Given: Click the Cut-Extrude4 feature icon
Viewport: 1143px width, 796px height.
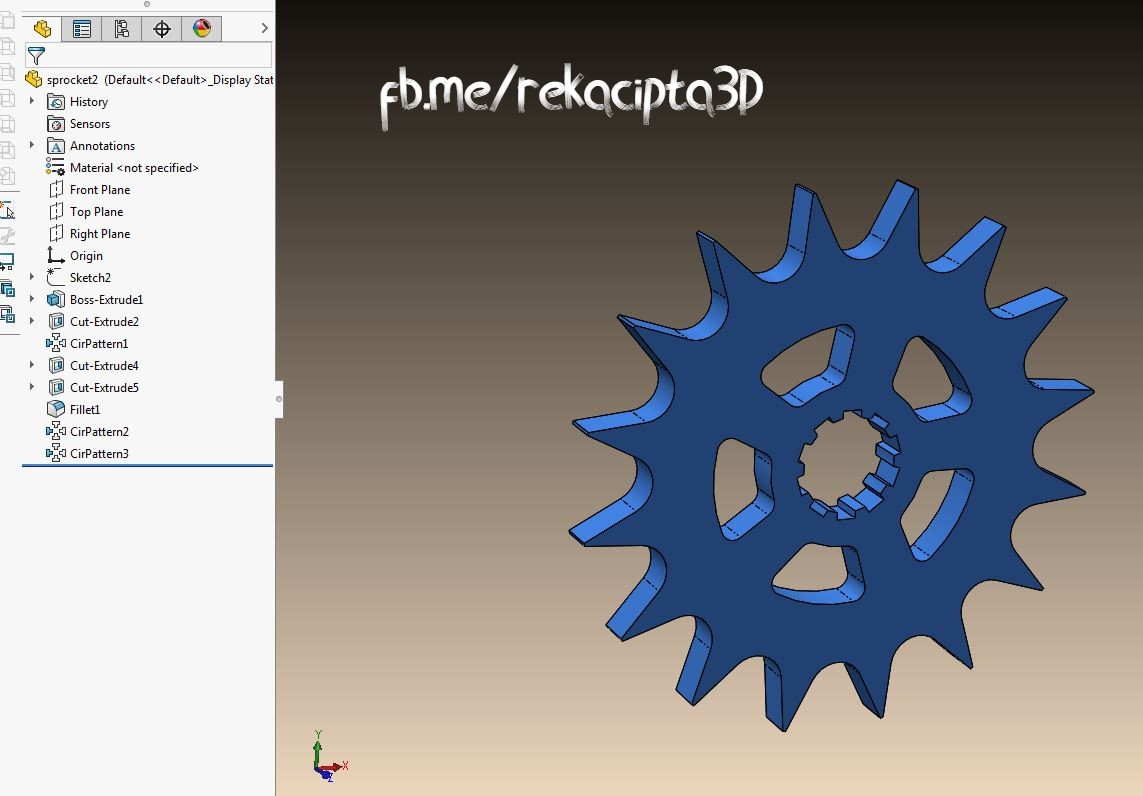Looking at the screenshot, I should 56,365.
